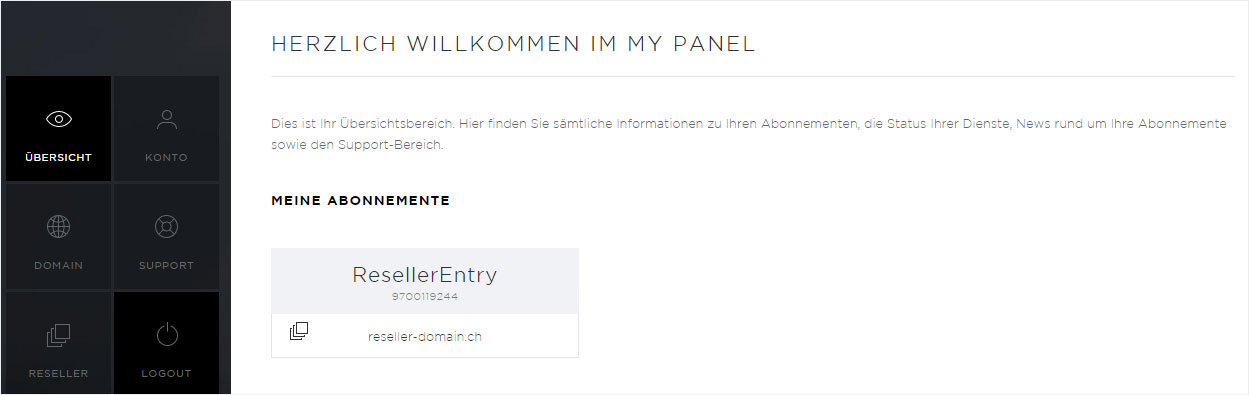The height and width of the screenshot is (395, 1249).
Task: Open the RESELLER menu label
Action: pos(59,374)
